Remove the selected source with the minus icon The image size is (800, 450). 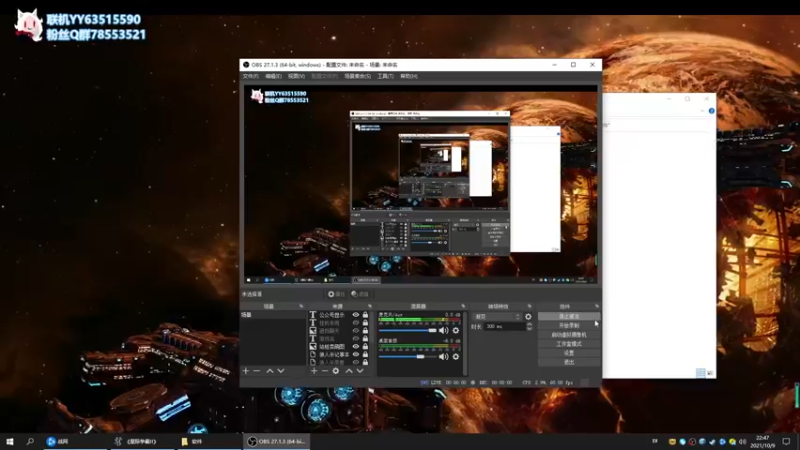coord(324,371)
